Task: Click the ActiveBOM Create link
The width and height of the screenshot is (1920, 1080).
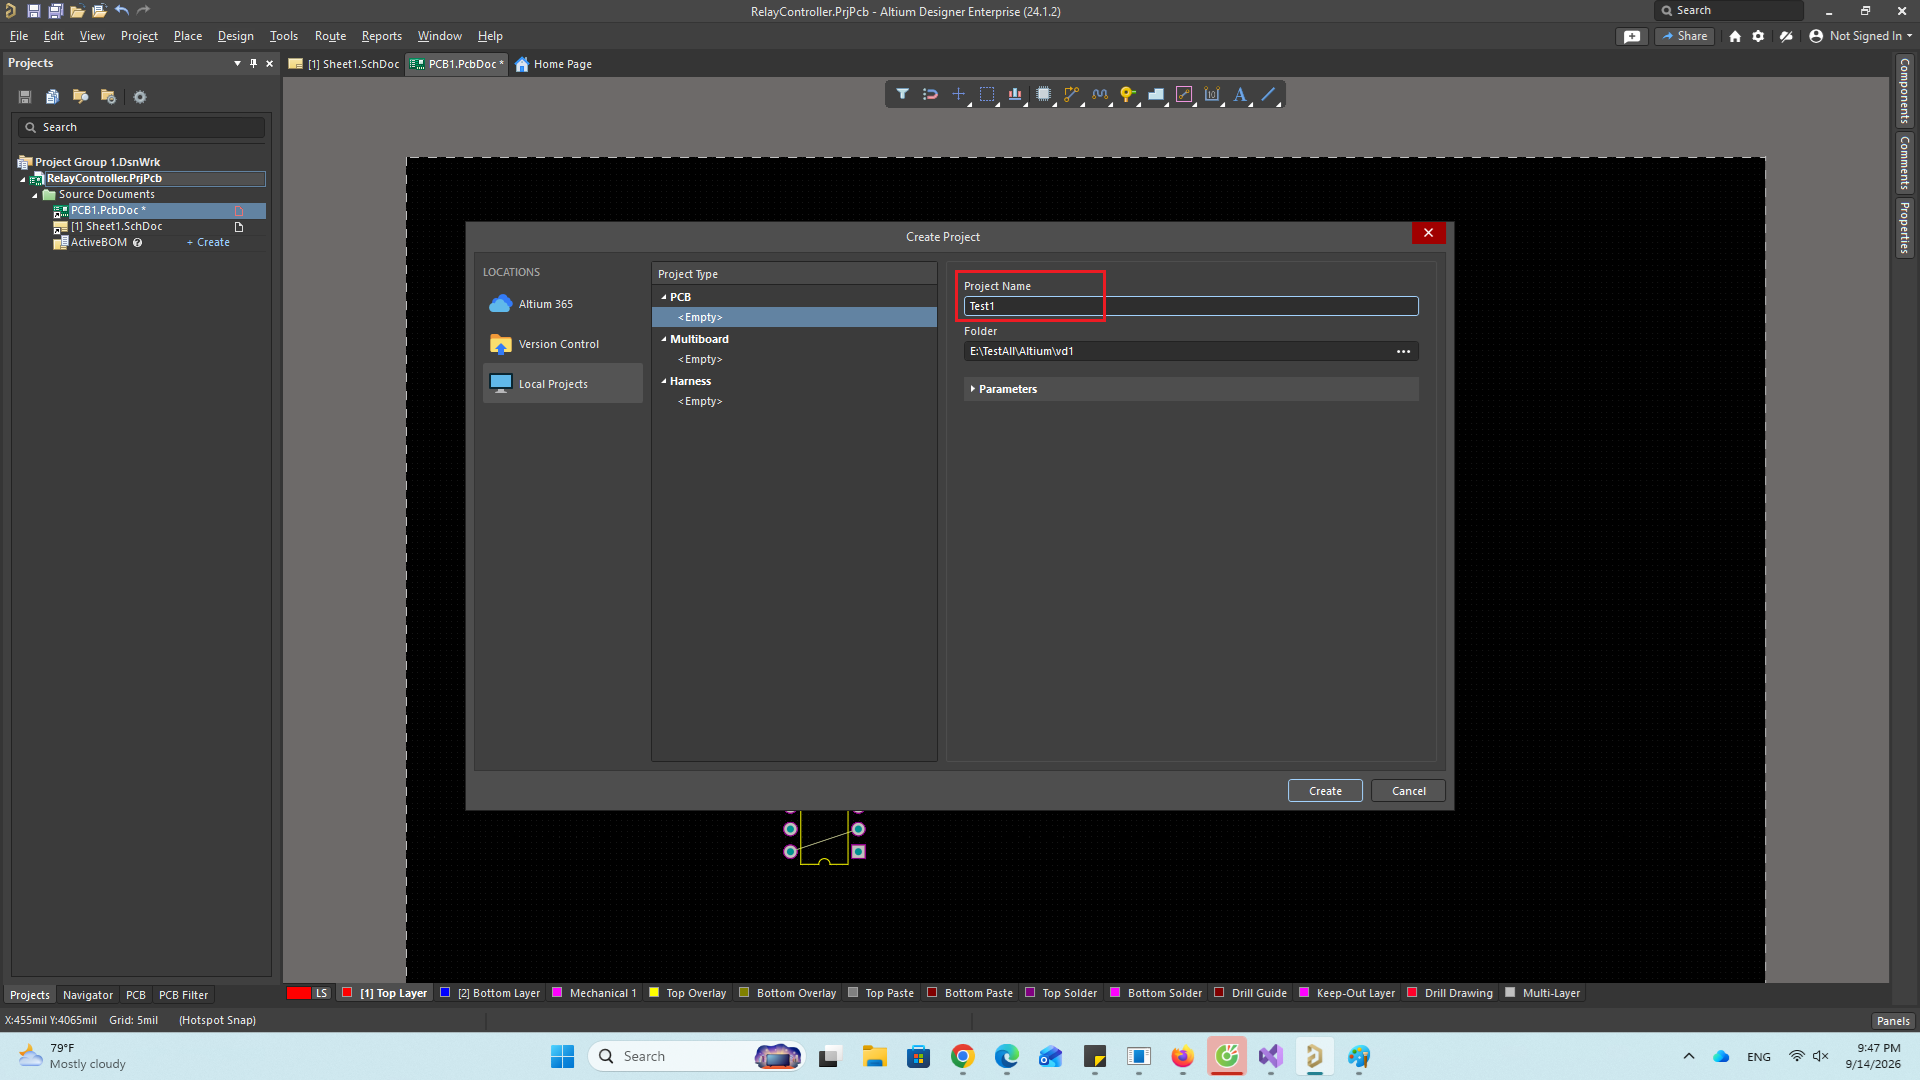Action: pos(209,243)
